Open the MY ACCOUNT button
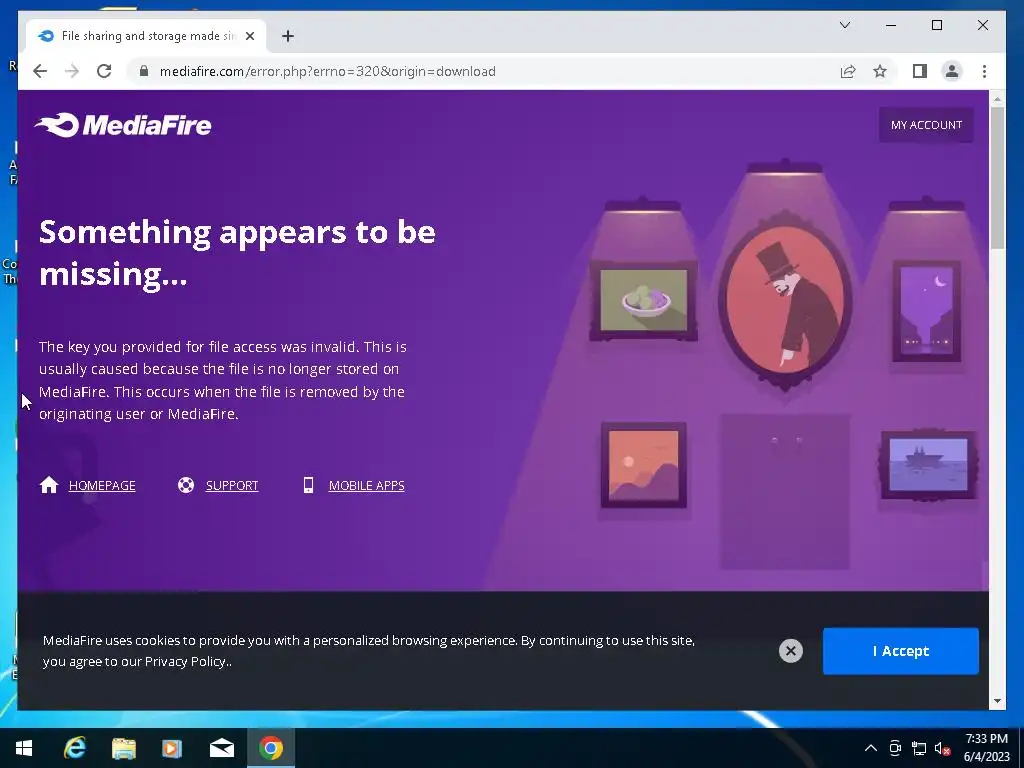1024x768 pixels. pos(926,125)
